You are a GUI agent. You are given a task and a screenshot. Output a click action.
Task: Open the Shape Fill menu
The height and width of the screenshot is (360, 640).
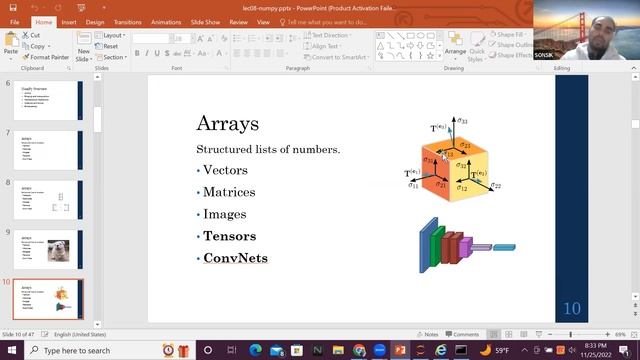(x=509, y=35)
